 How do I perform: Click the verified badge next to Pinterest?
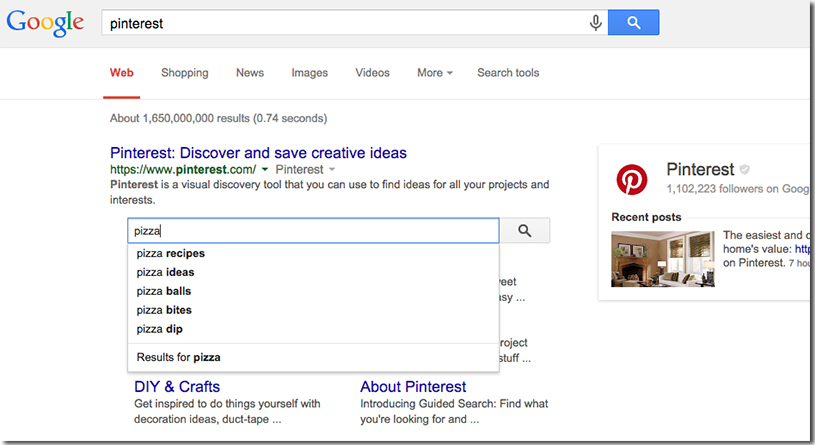tap(744, 170)
